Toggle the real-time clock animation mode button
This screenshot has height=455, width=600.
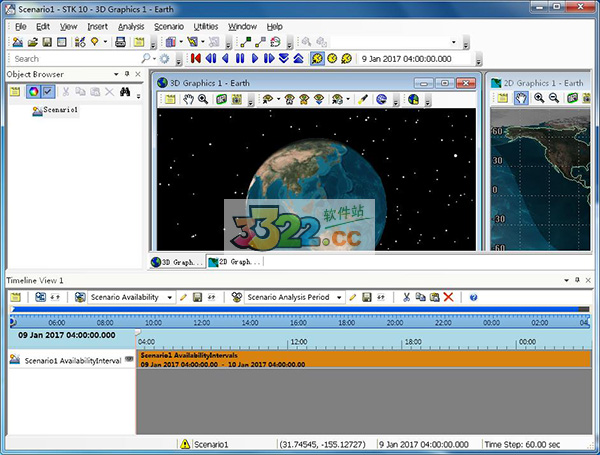[x=332, y=59]
